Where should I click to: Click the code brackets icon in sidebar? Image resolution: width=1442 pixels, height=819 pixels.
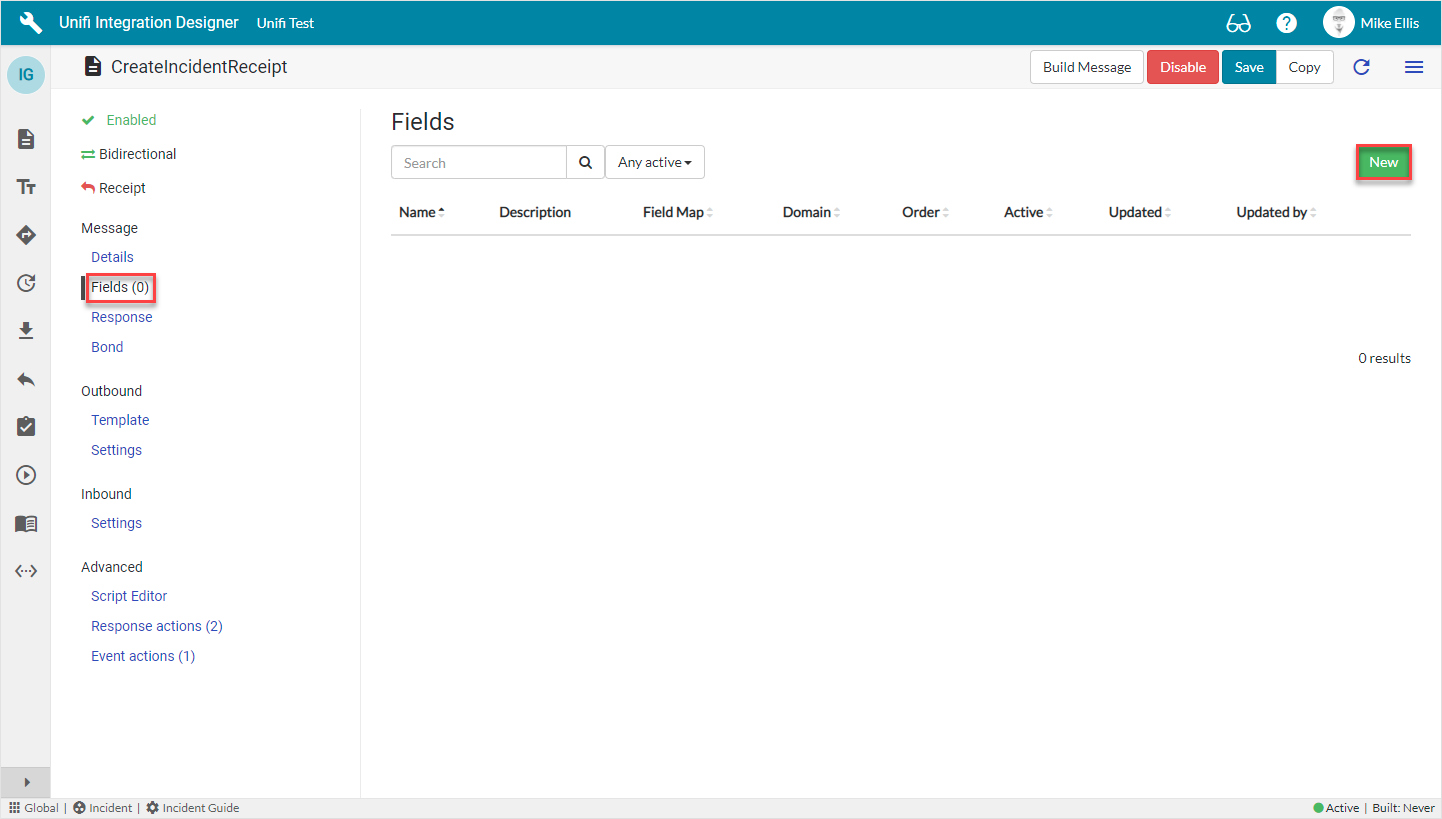click(25, 571)
